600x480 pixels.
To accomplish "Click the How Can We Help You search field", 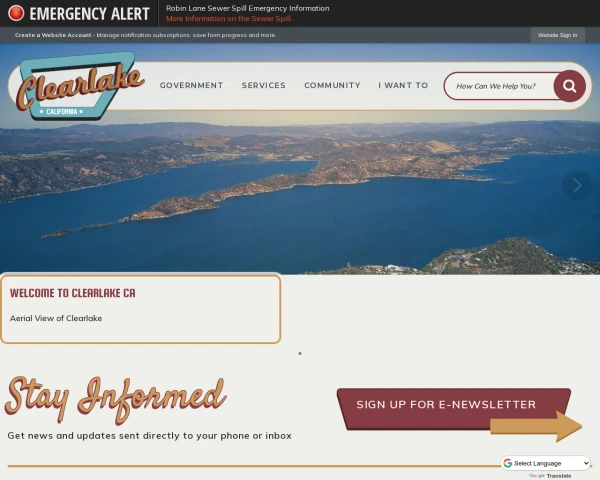I will tap(499, 86).
